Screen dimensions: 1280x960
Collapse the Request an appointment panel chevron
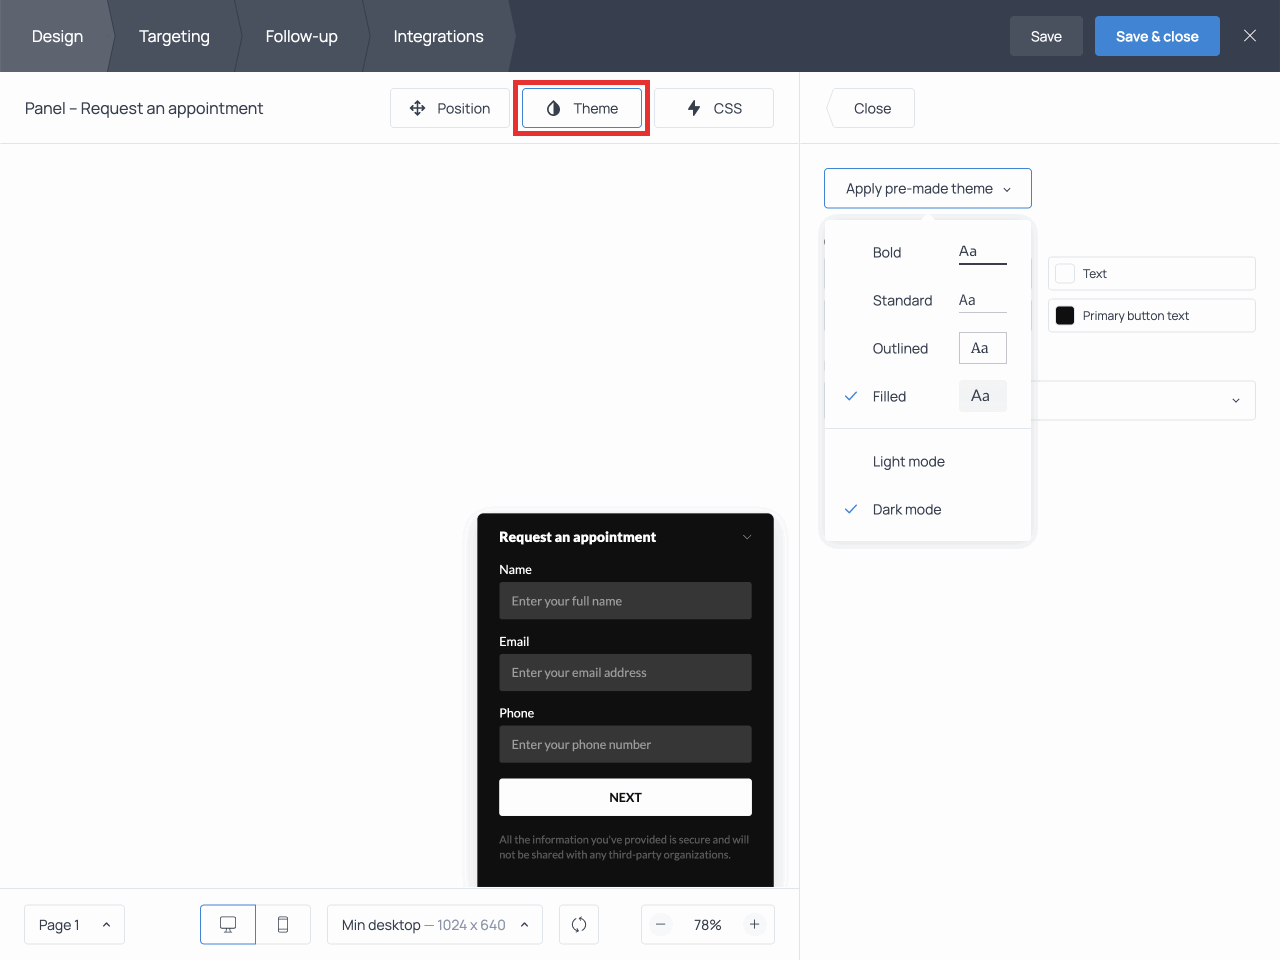pyautogui.click(x=746, y=538)
